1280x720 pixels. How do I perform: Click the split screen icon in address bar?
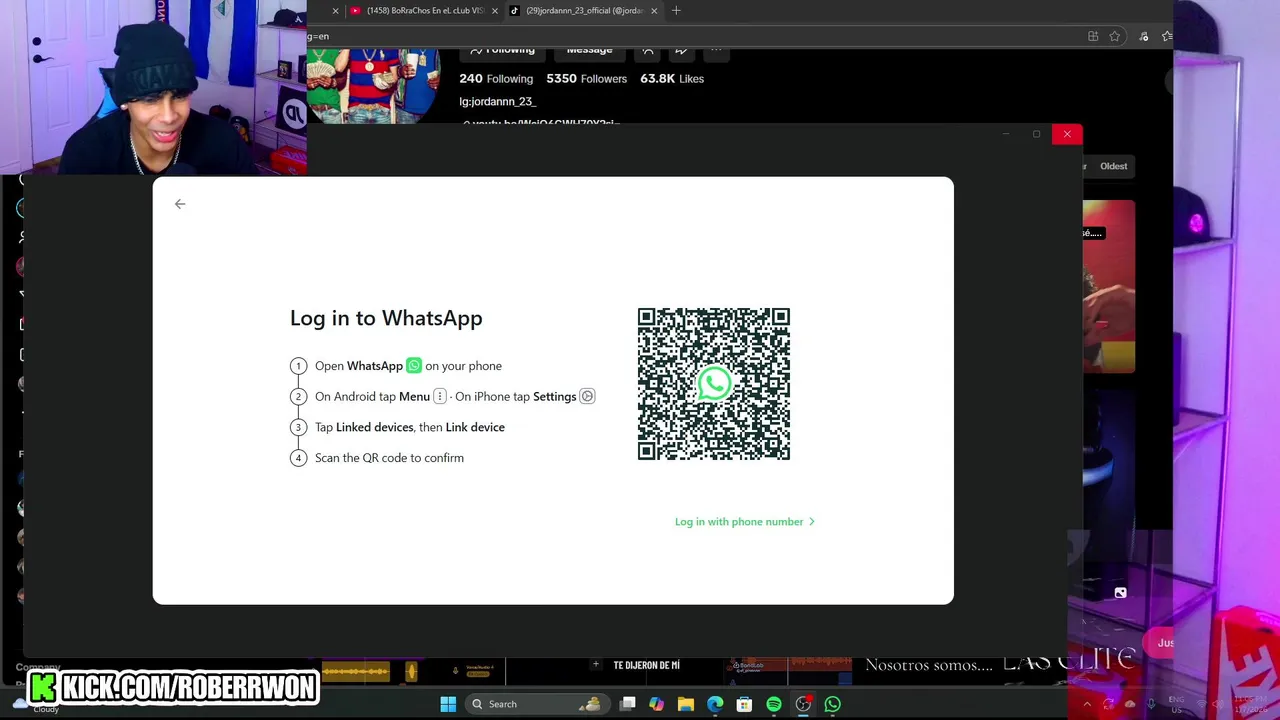[x=1093, y=37]
